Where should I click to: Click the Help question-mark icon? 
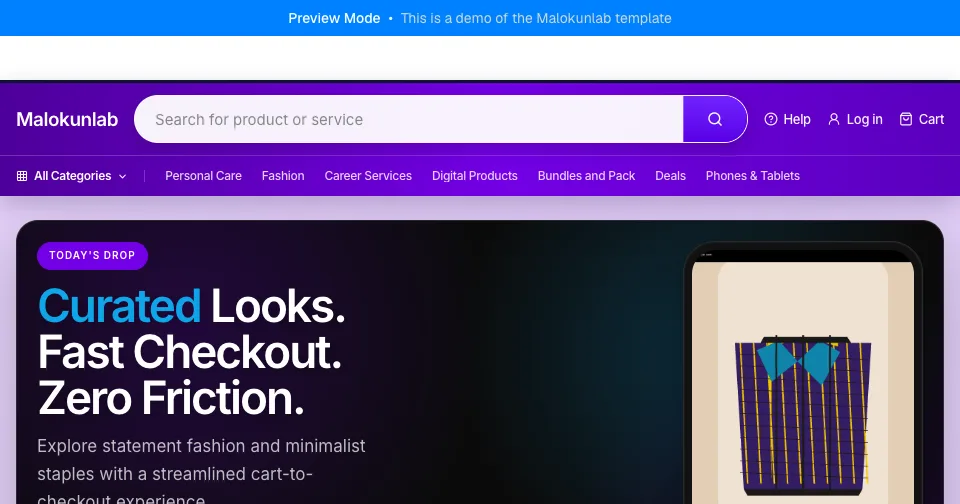771,119
